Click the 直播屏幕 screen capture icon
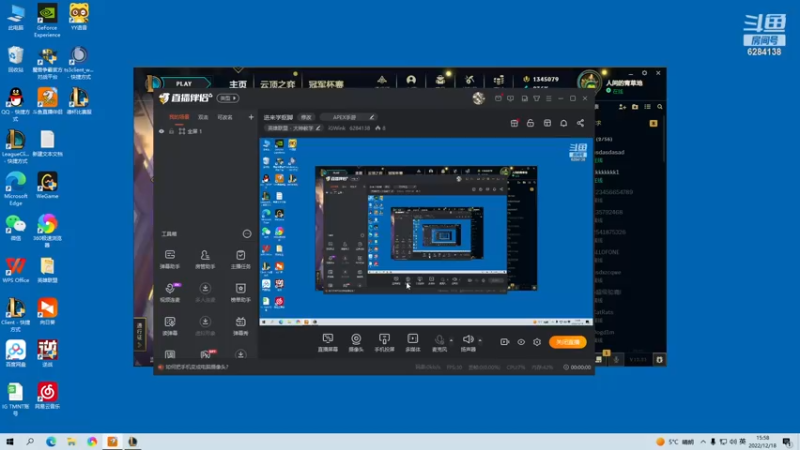The image size is (800, 450). coord(328,339)
